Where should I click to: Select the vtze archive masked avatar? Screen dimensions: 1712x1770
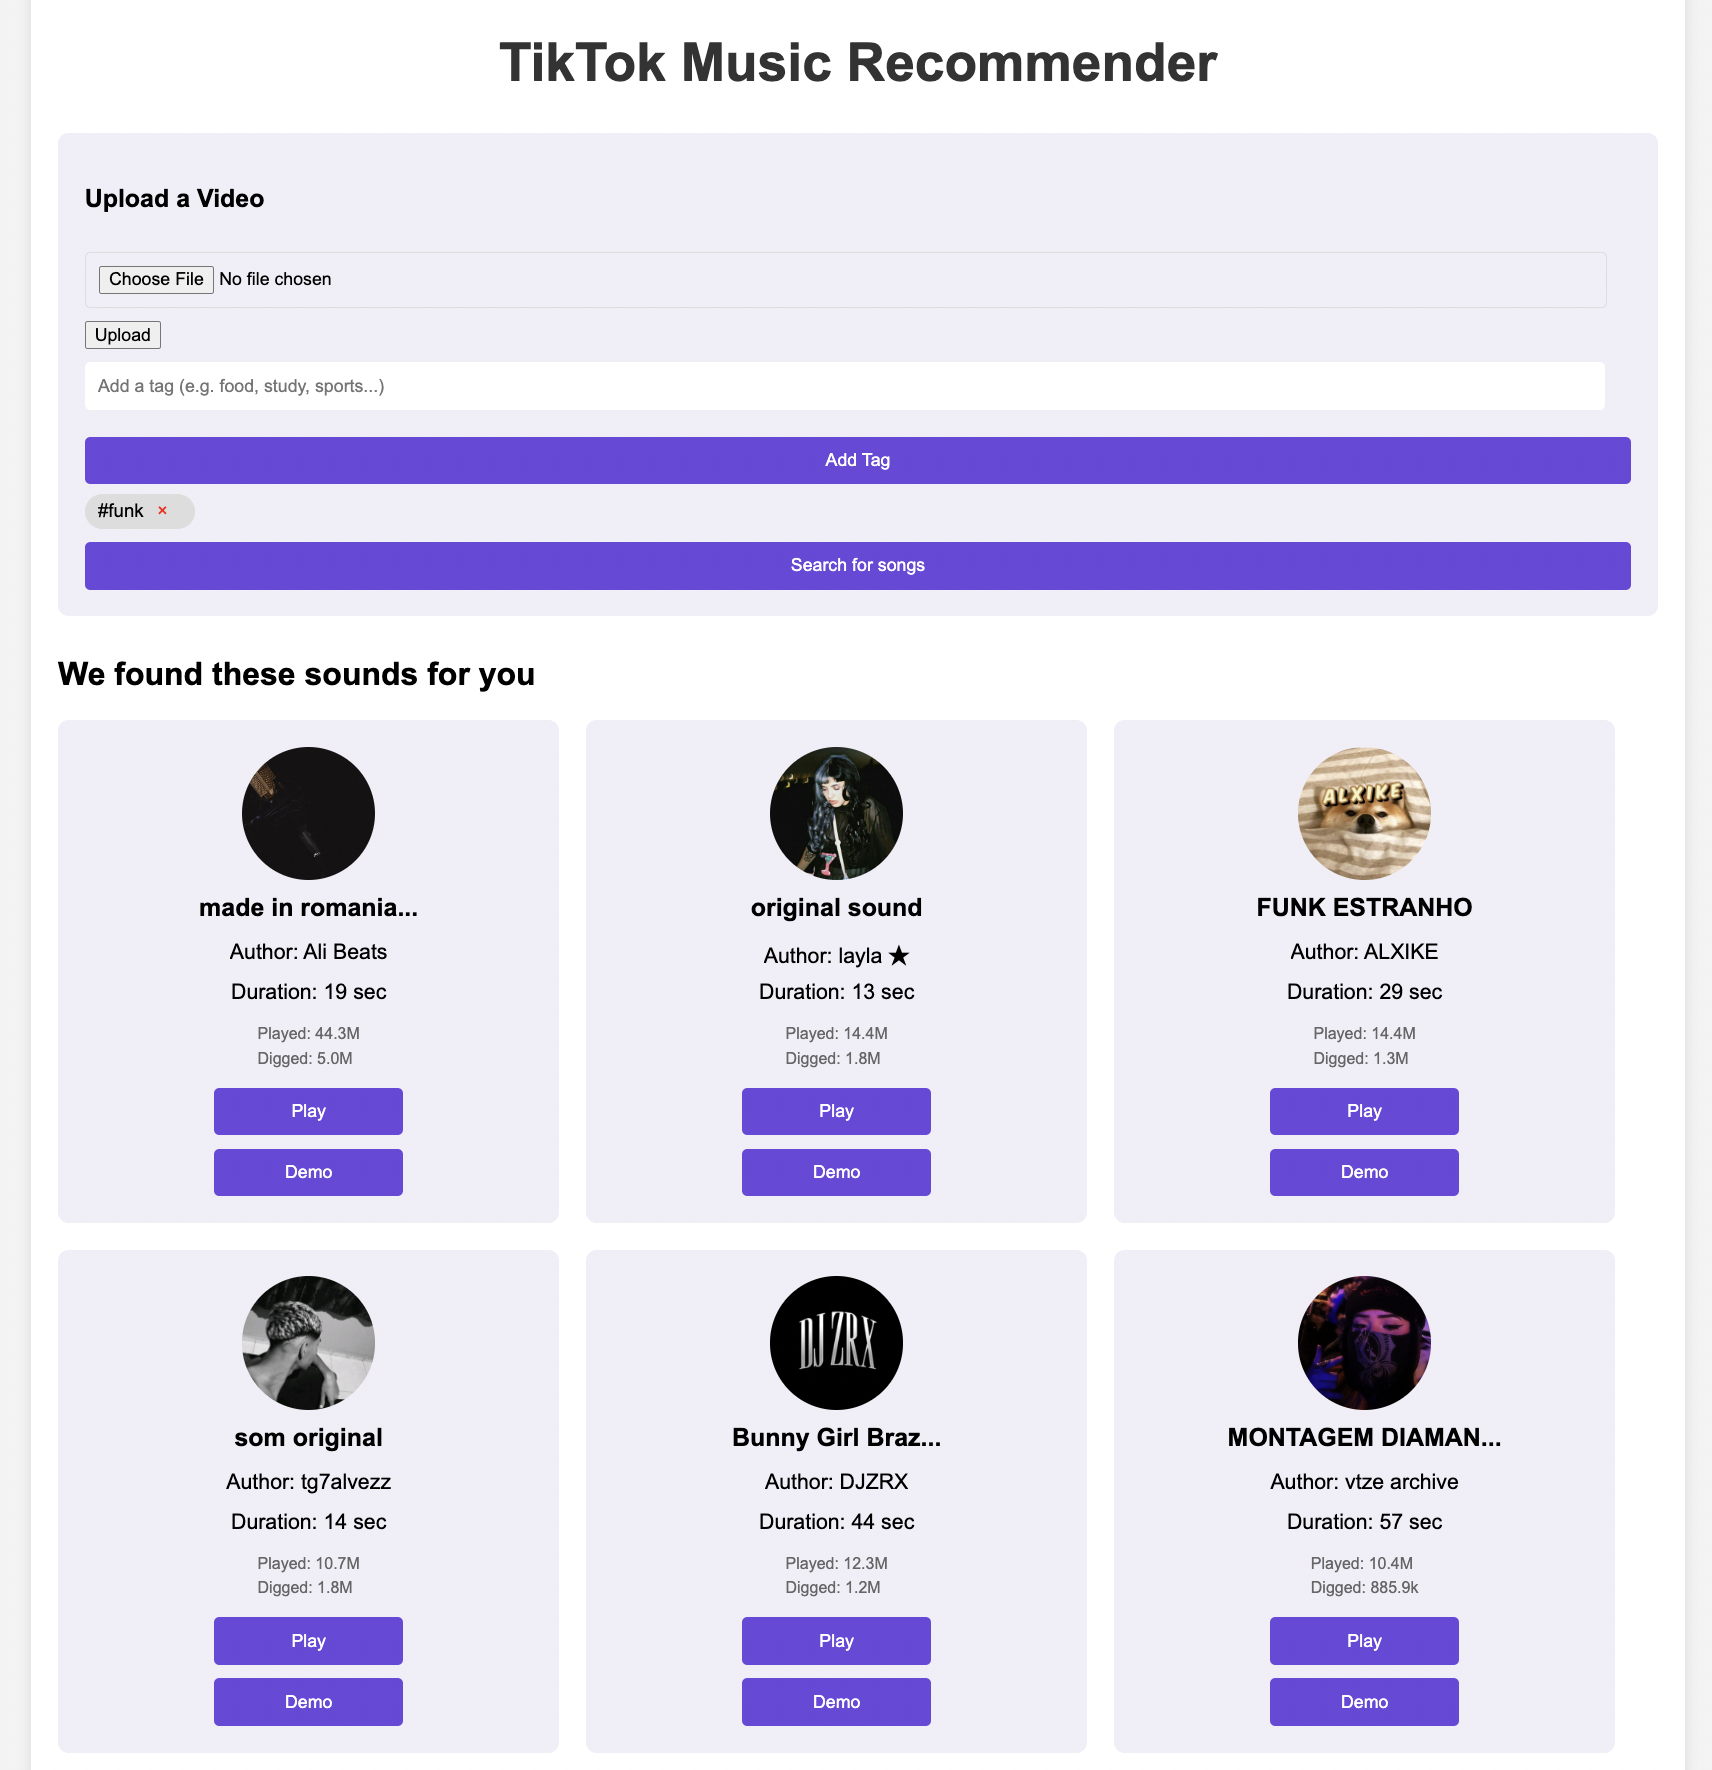click(x=1364, y=1343)
